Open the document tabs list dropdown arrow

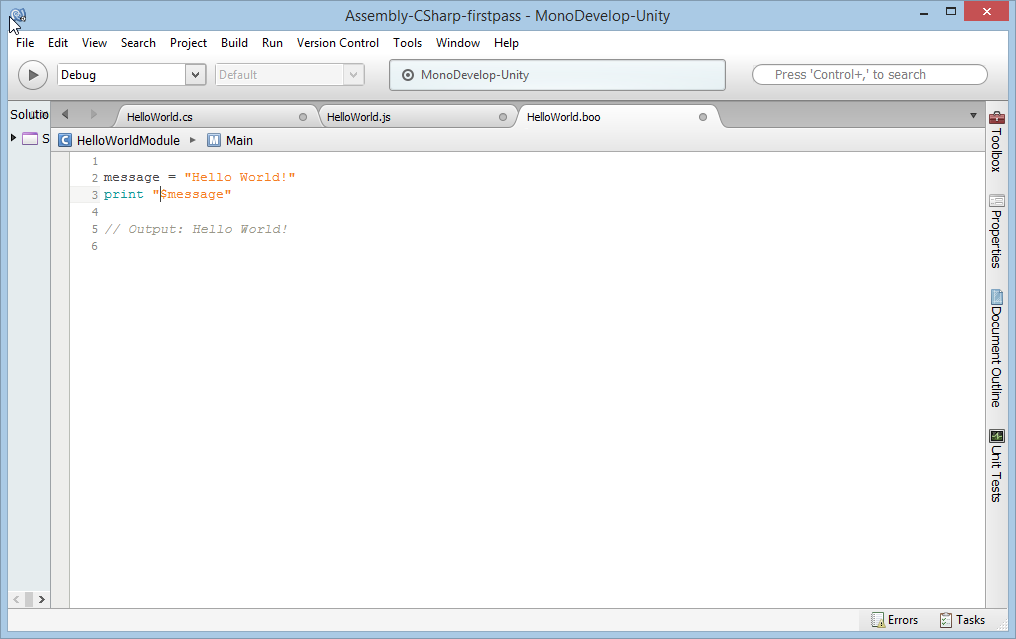(973, 116)
